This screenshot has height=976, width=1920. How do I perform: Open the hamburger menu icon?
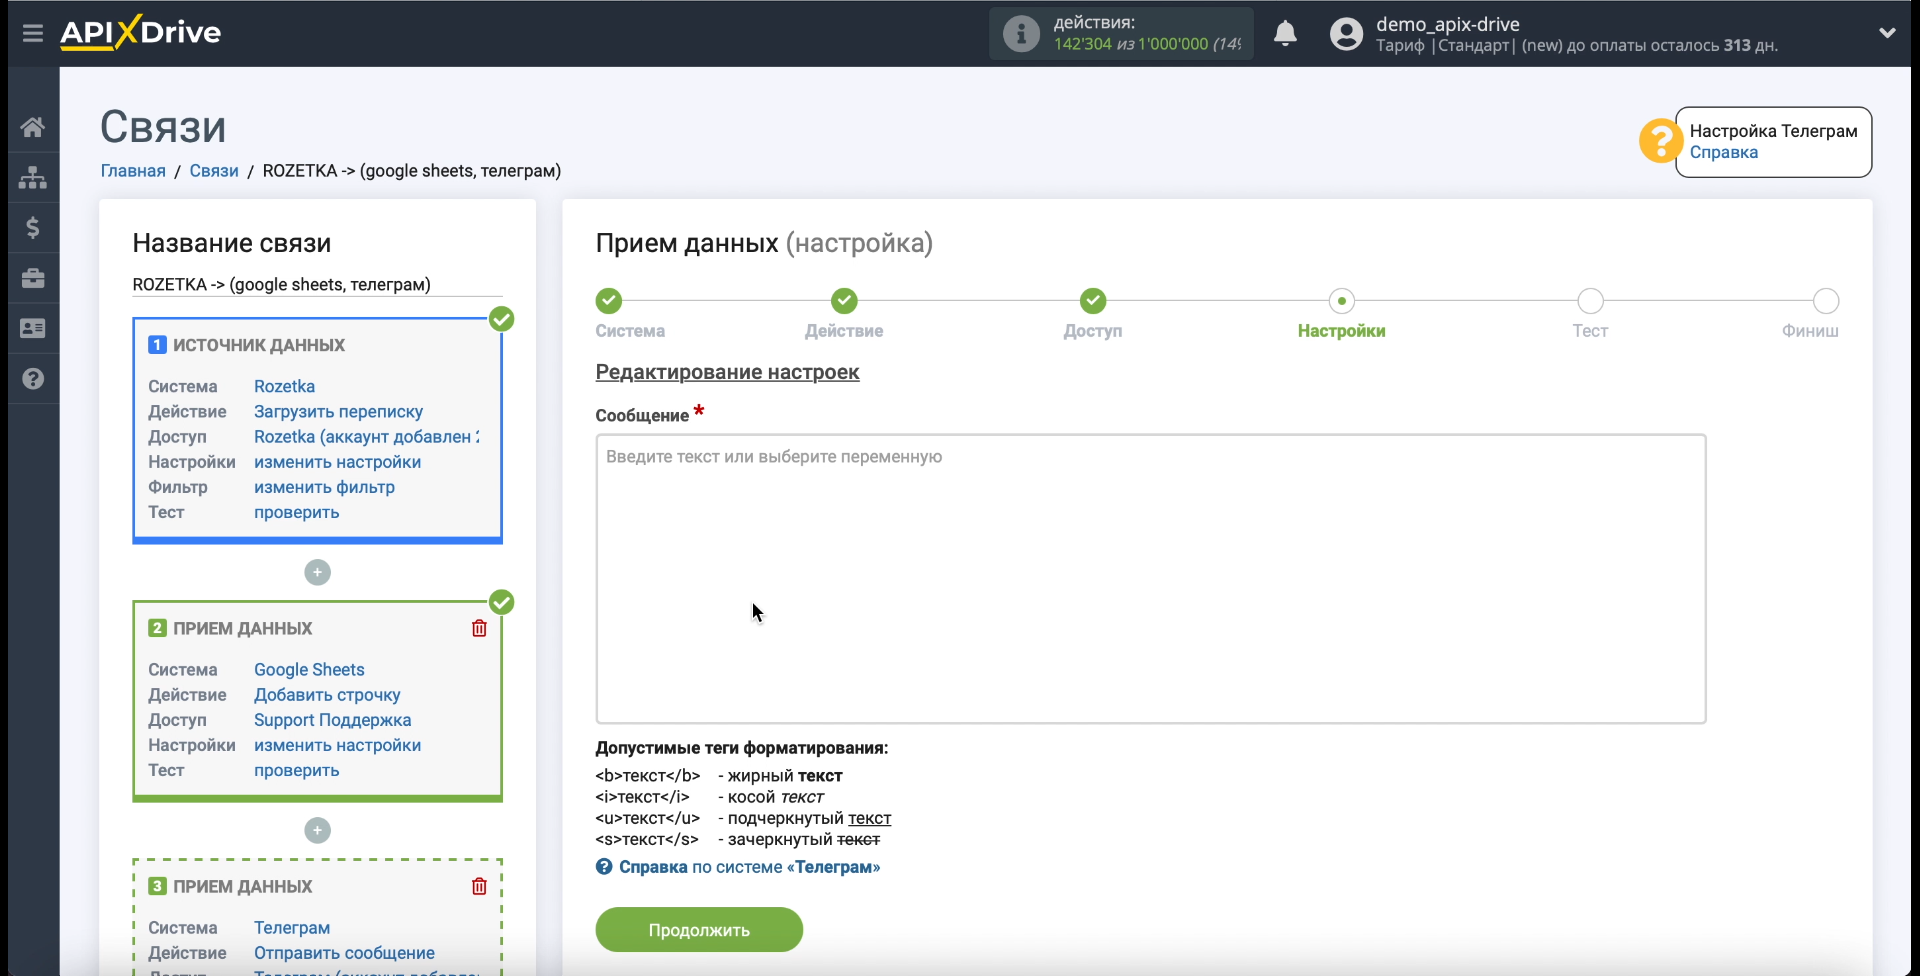33,33
